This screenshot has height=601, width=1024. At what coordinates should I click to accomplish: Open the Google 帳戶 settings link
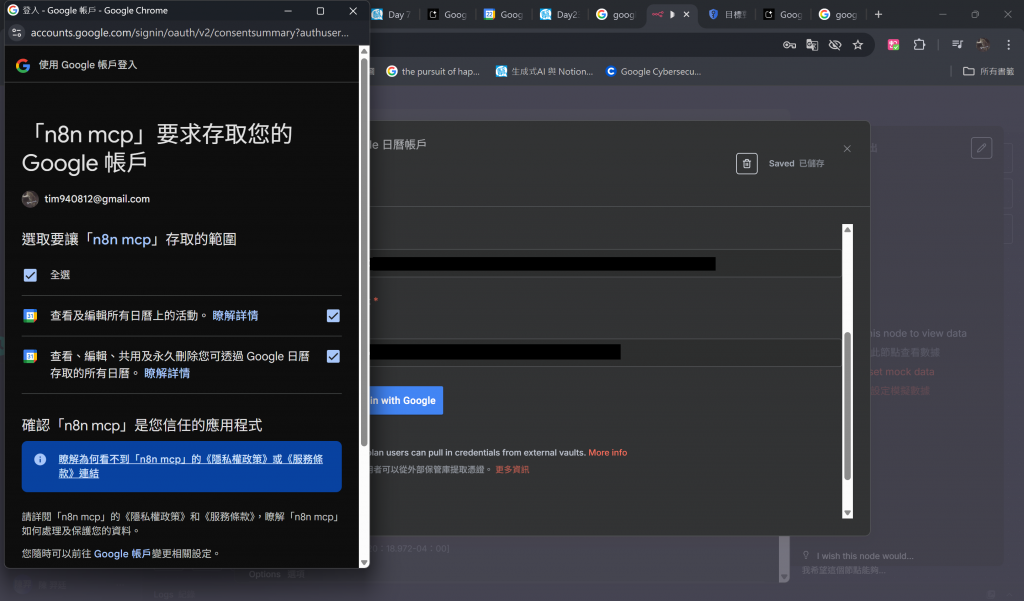point(122,554)
